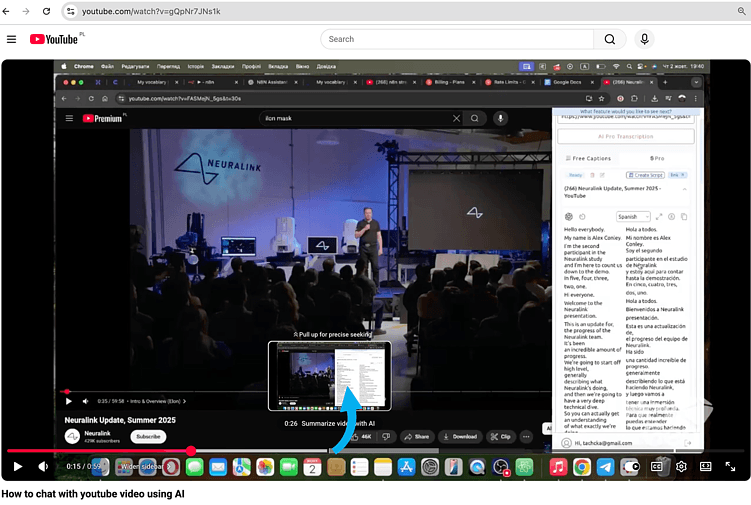Image resolution: width=751 pixels, height=505 pixels.
Task: Reload the page with the refresh icon
Action: 46,11
